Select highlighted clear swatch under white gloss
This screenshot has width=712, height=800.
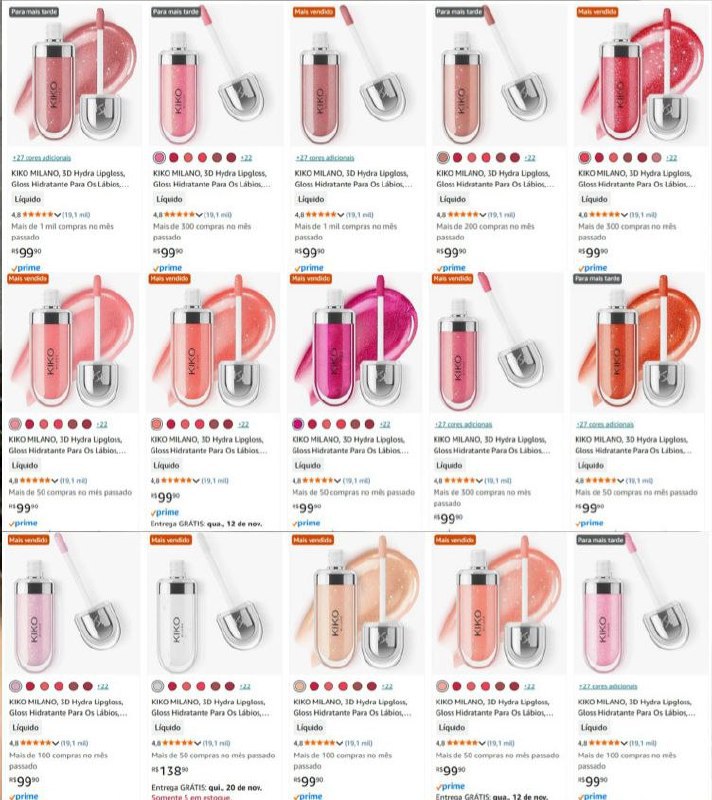(158, 686)
